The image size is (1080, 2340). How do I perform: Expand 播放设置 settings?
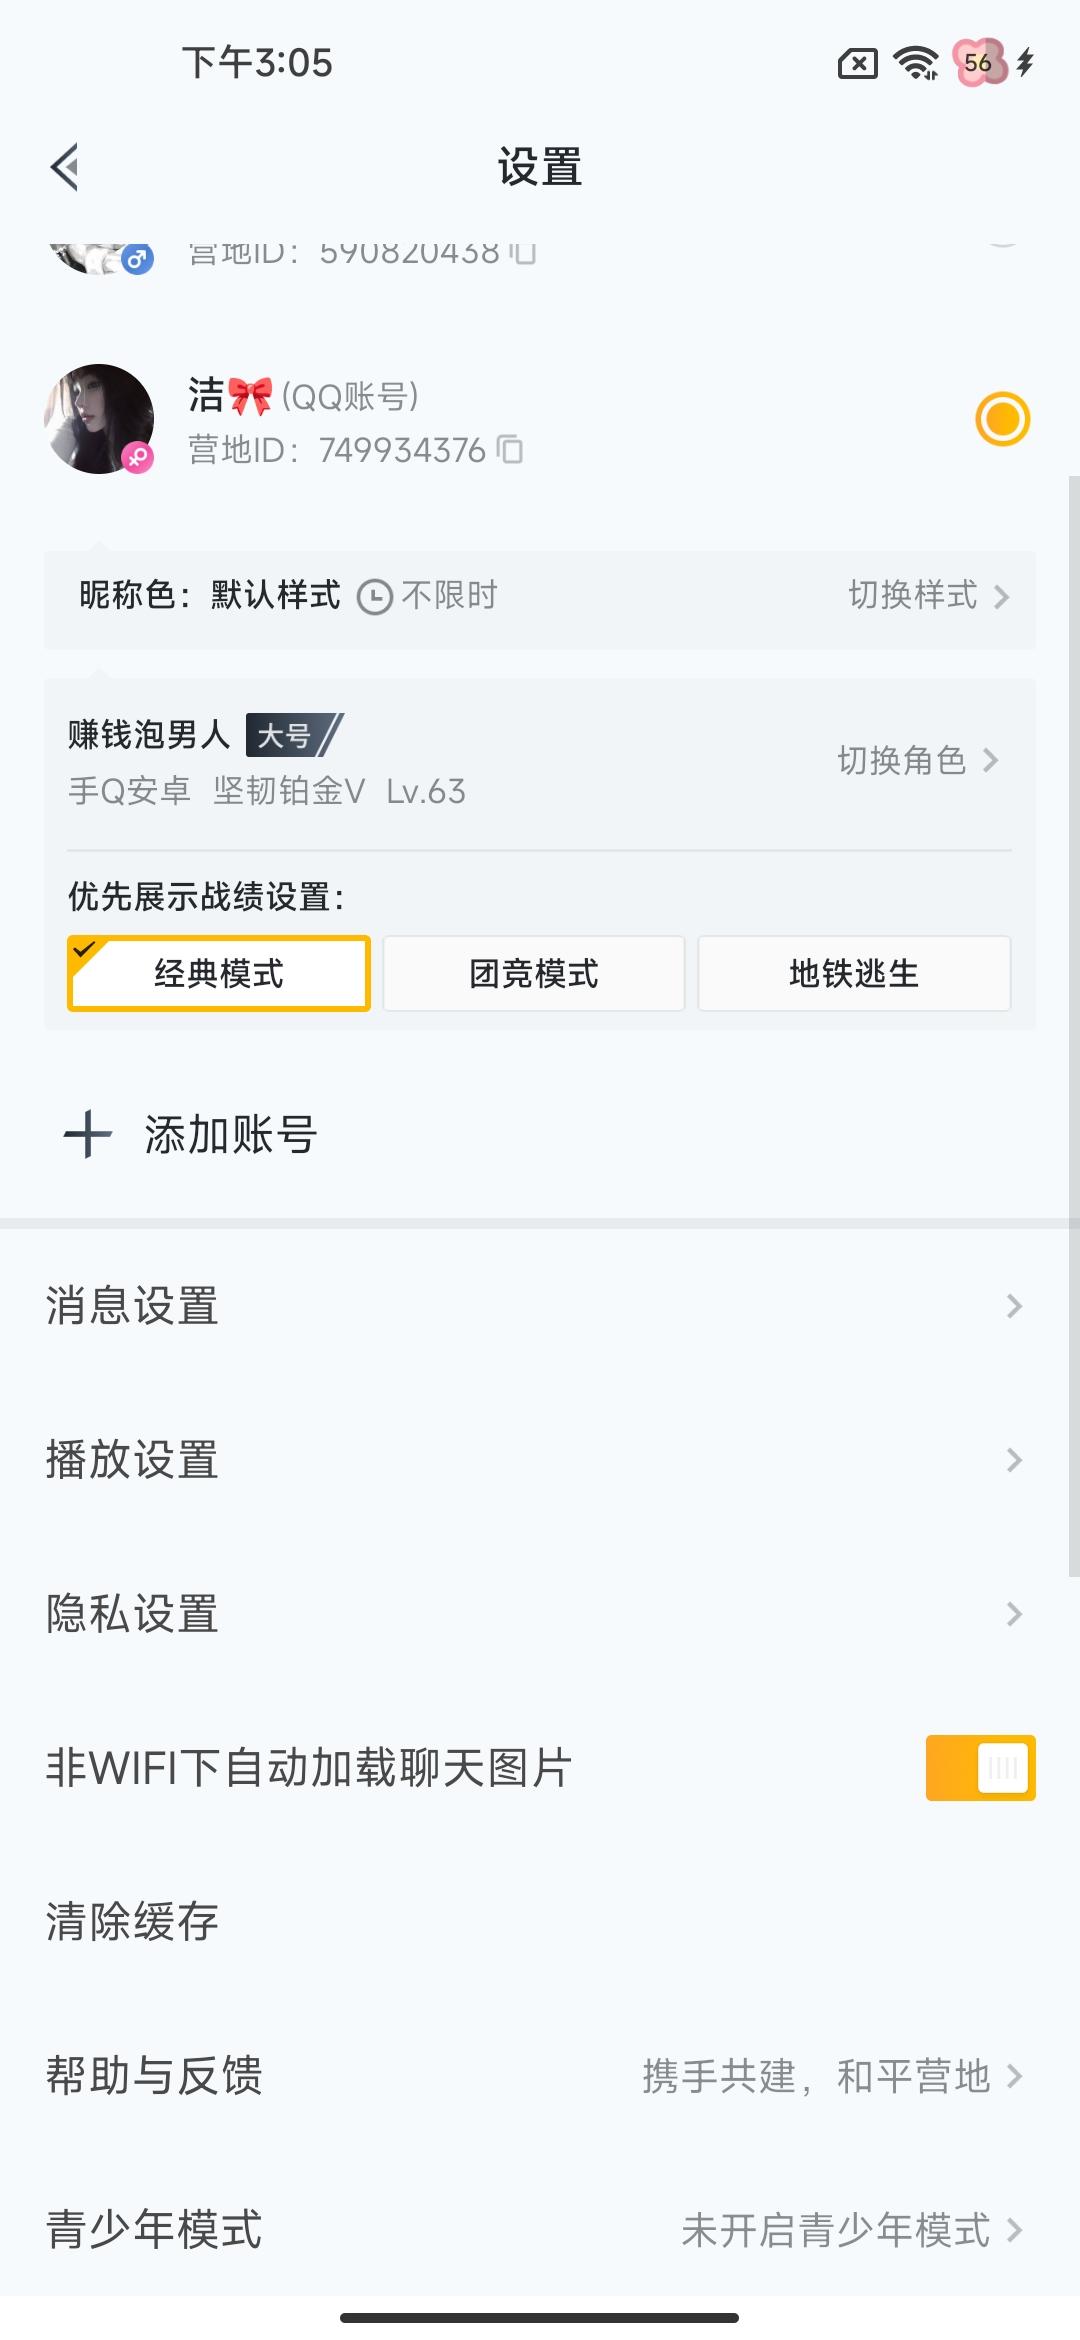(x=1014, y=1458)
